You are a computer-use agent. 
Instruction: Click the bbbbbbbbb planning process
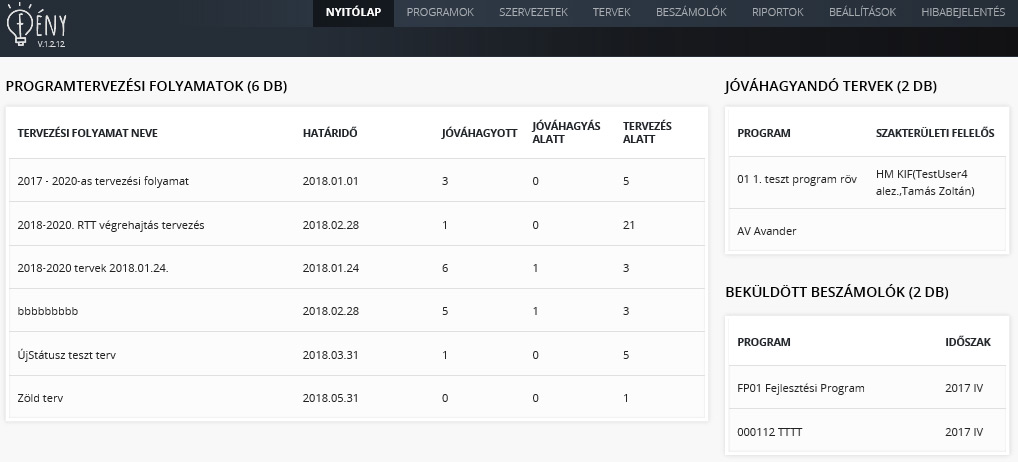(x=48, y=311)
